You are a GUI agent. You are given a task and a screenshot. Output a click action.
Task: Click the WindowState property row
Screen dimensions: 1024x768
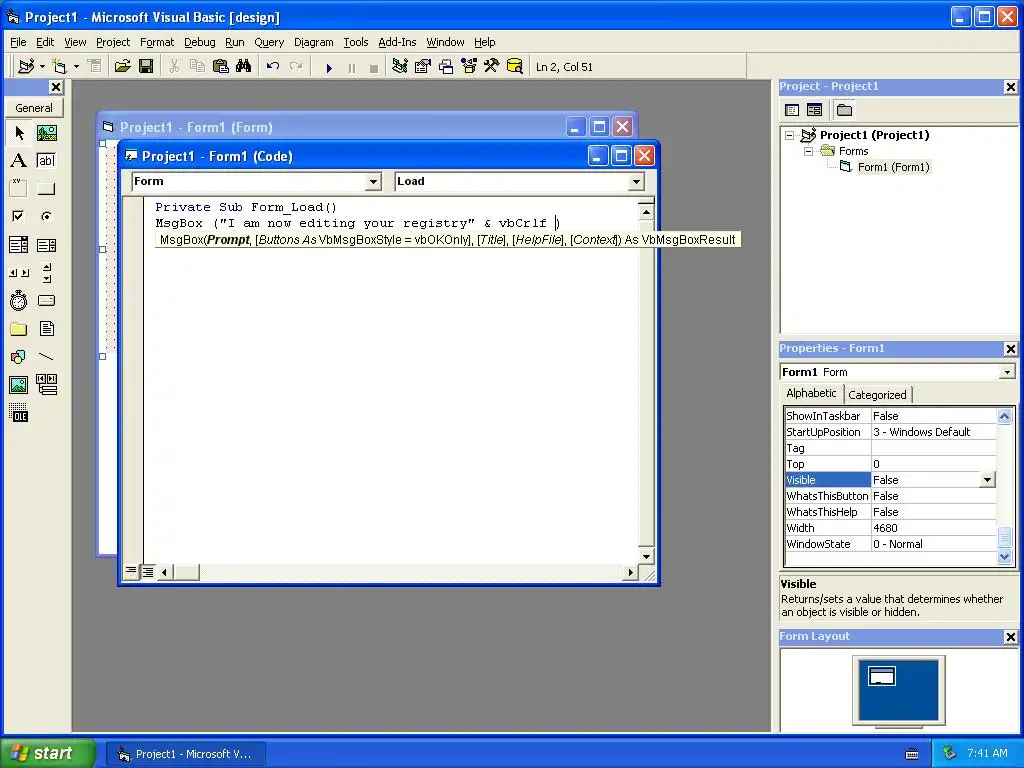(x=890, y=544)
